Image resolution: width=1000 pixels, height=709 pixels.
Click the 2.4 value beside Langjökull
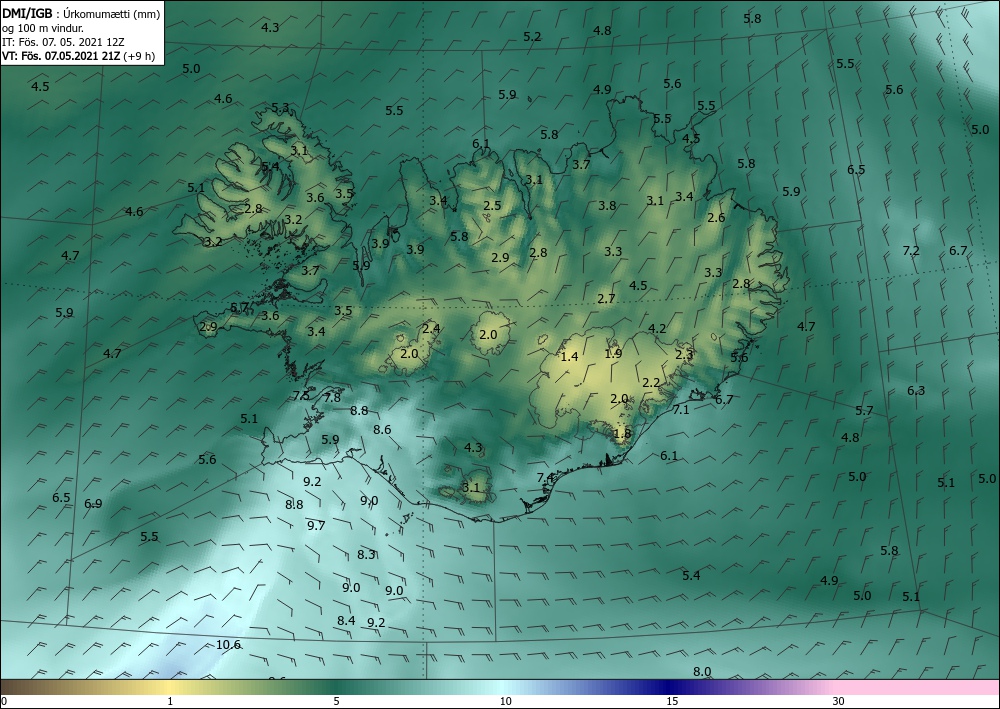click(431, 329)
